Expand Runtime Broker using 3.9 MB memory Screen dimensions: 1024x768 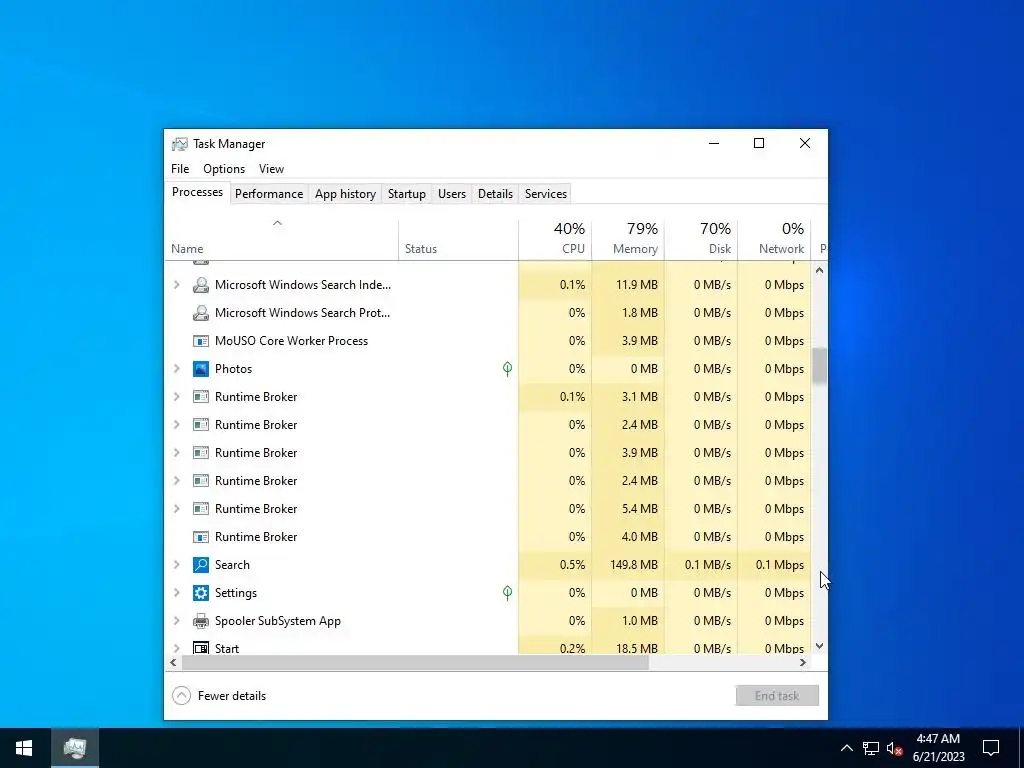(x=176, y=453)
